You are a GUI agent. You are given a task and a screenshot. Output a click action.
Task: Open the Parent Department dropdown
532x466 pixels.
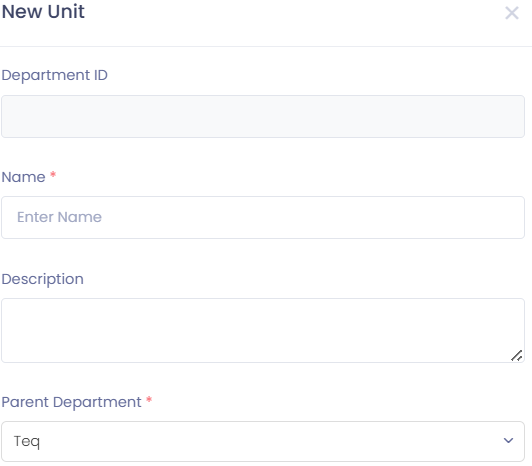[263, 441]
